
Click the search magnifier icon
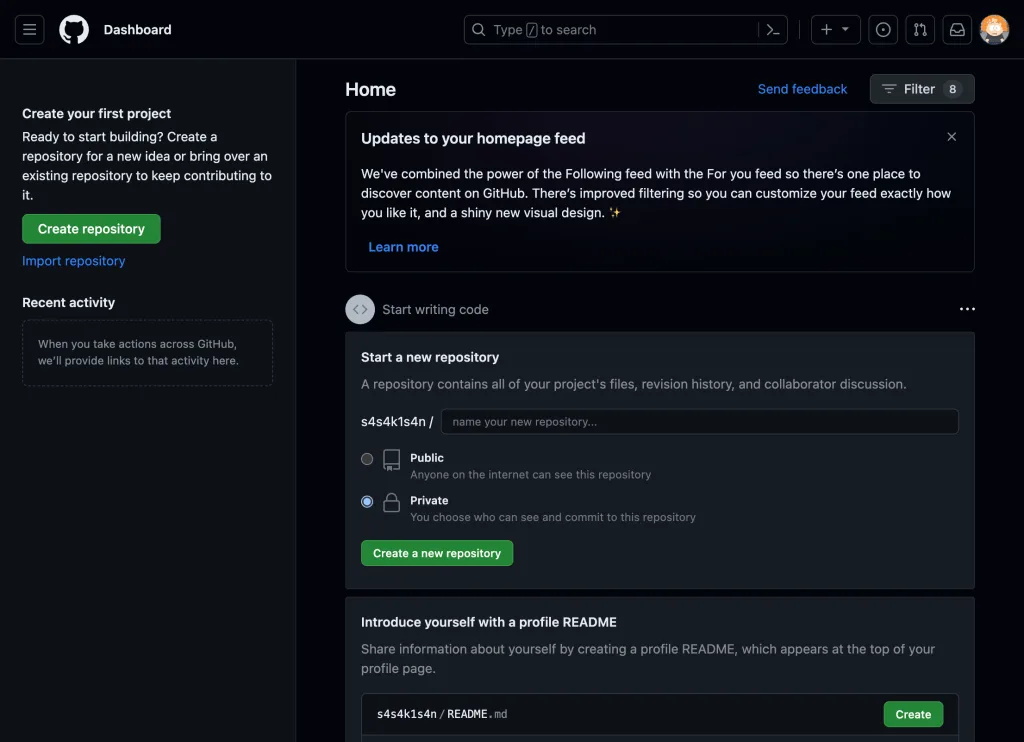479,30
